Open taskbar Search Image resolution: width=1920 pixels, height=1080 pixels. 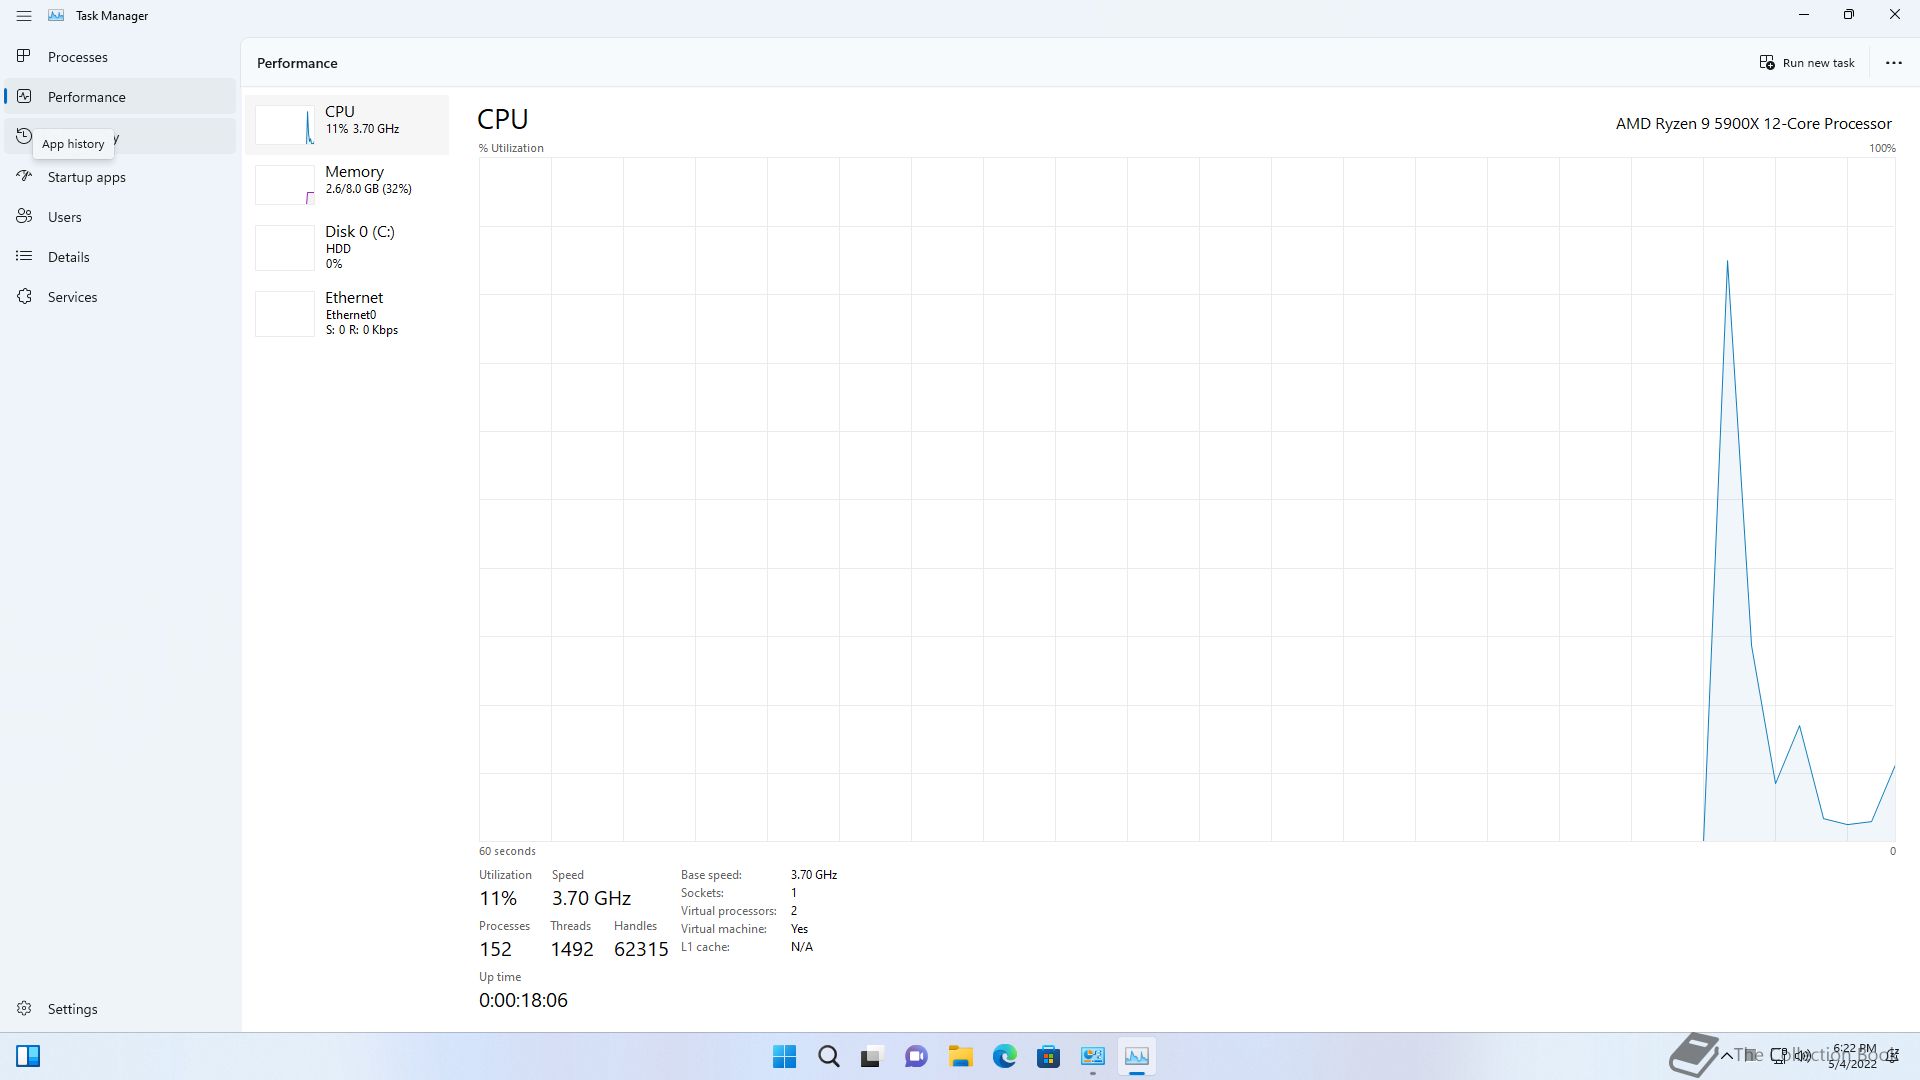pyautogui.click(x=829, y=1056)
